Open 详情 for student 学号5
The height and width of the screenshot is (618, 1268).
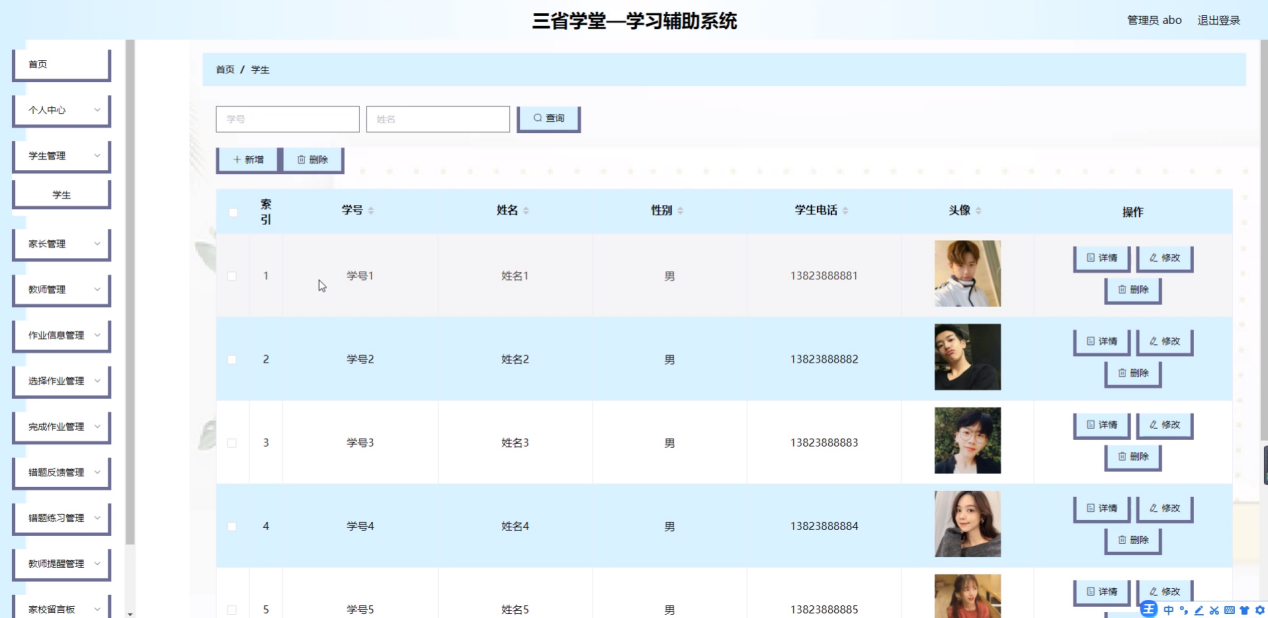(x=1101, y=592)
